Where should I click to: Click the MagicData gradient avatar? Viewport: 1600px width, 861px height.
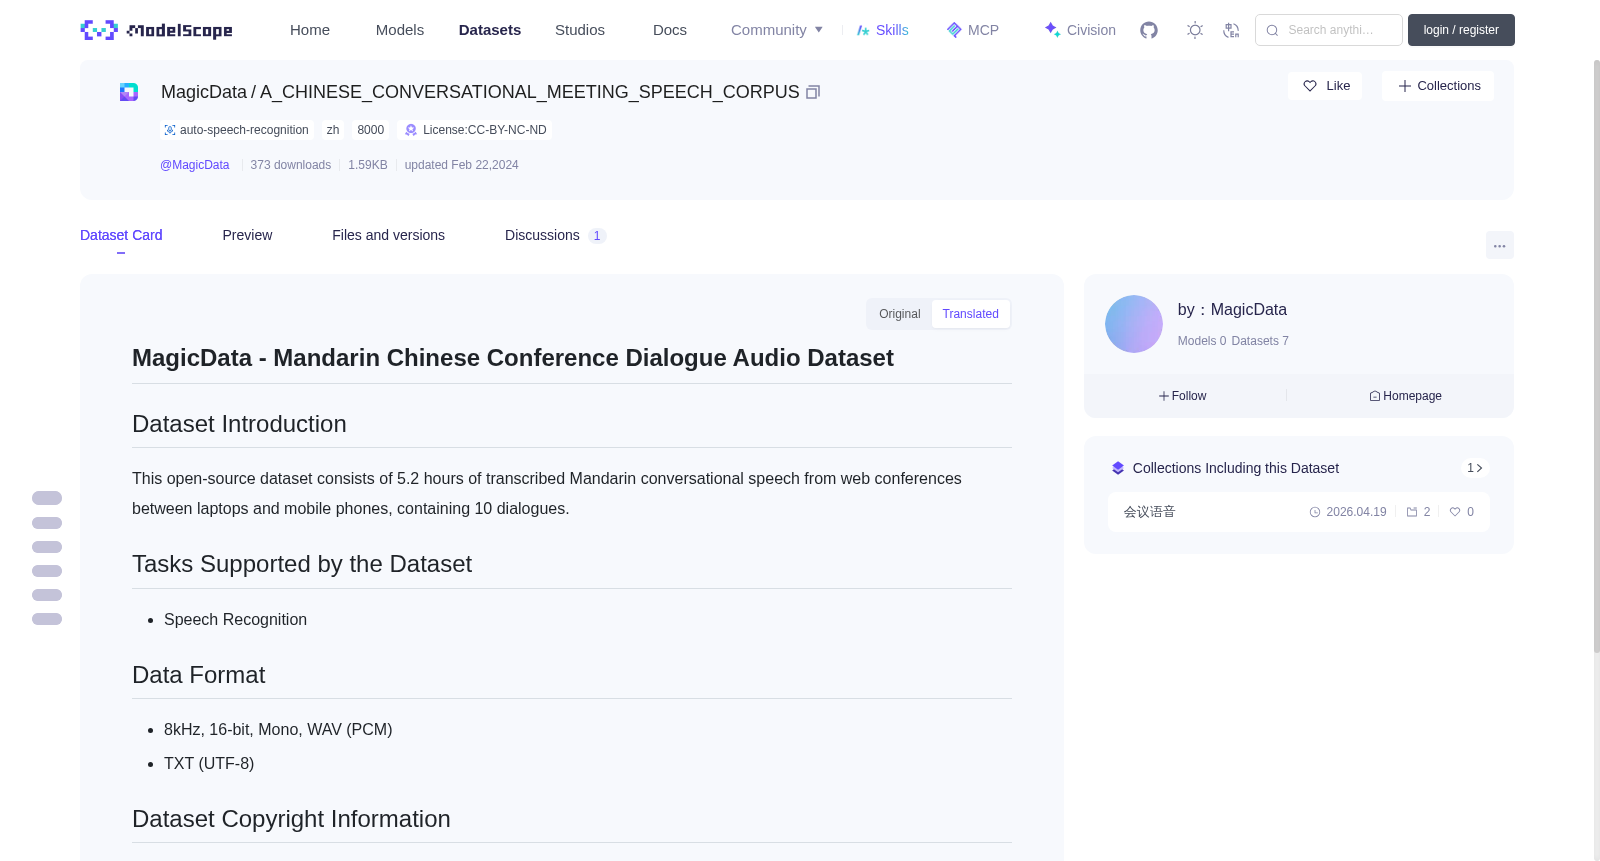(1134, 324)
